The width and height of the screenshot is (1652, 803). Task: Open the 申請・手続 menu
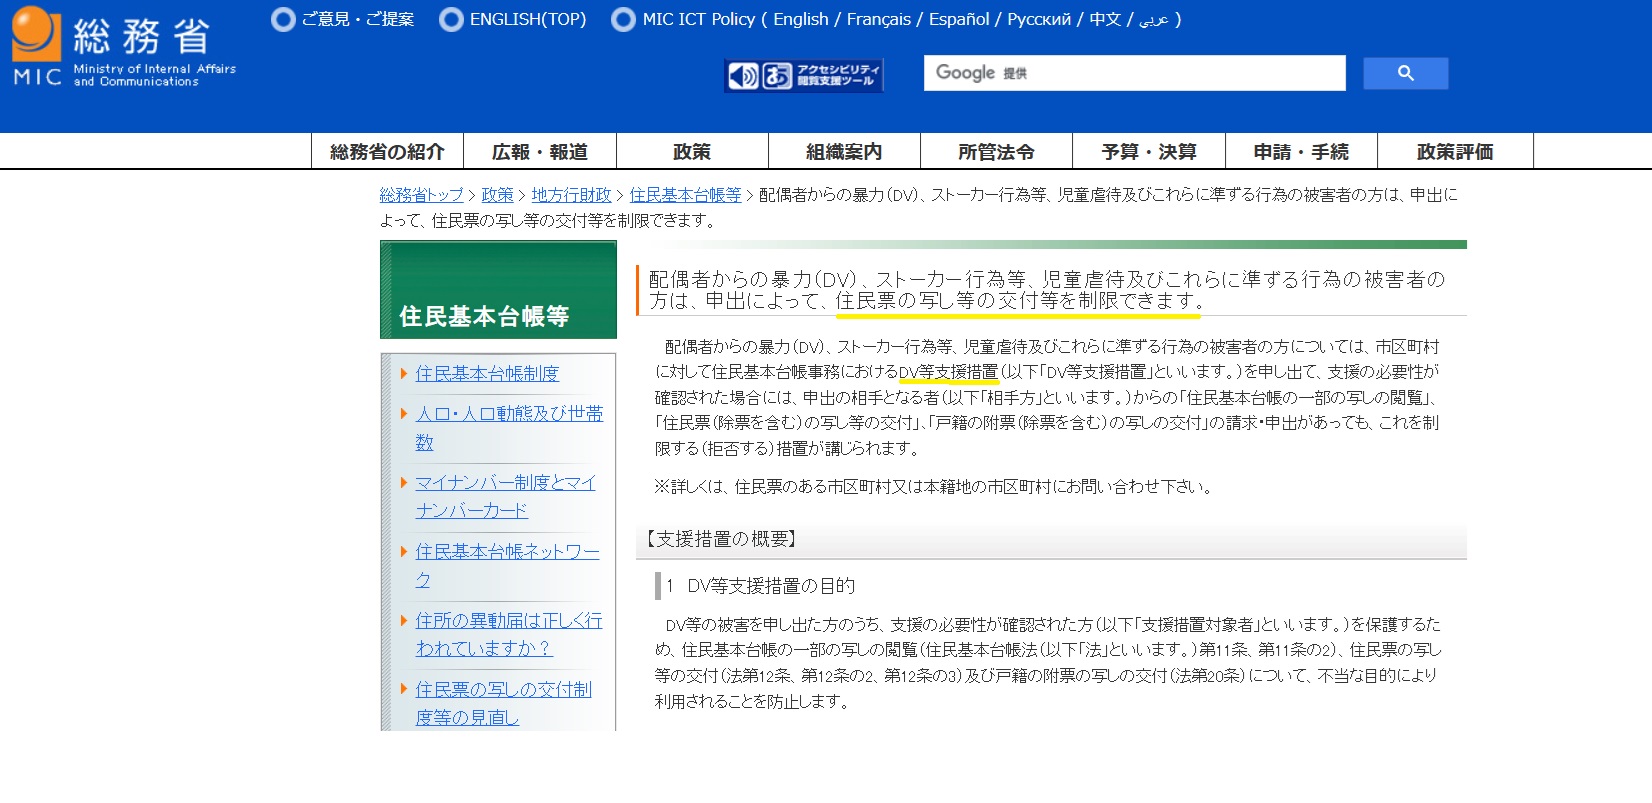click(x=1301, y=152)
